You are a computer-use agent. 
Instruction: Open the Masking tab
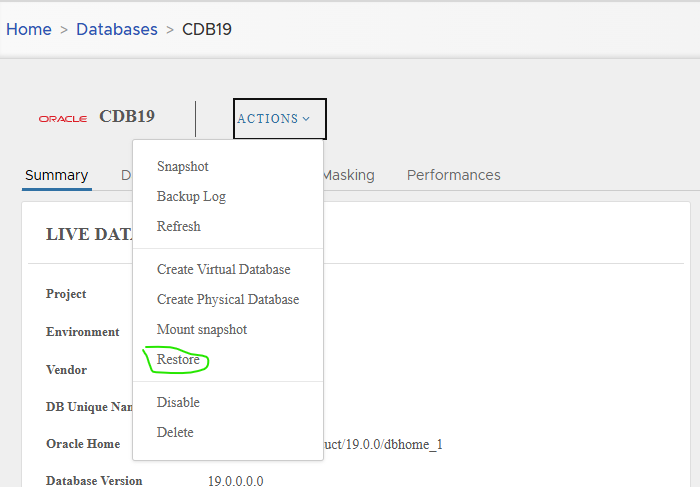pyautogui.click(x=347, y=175)
